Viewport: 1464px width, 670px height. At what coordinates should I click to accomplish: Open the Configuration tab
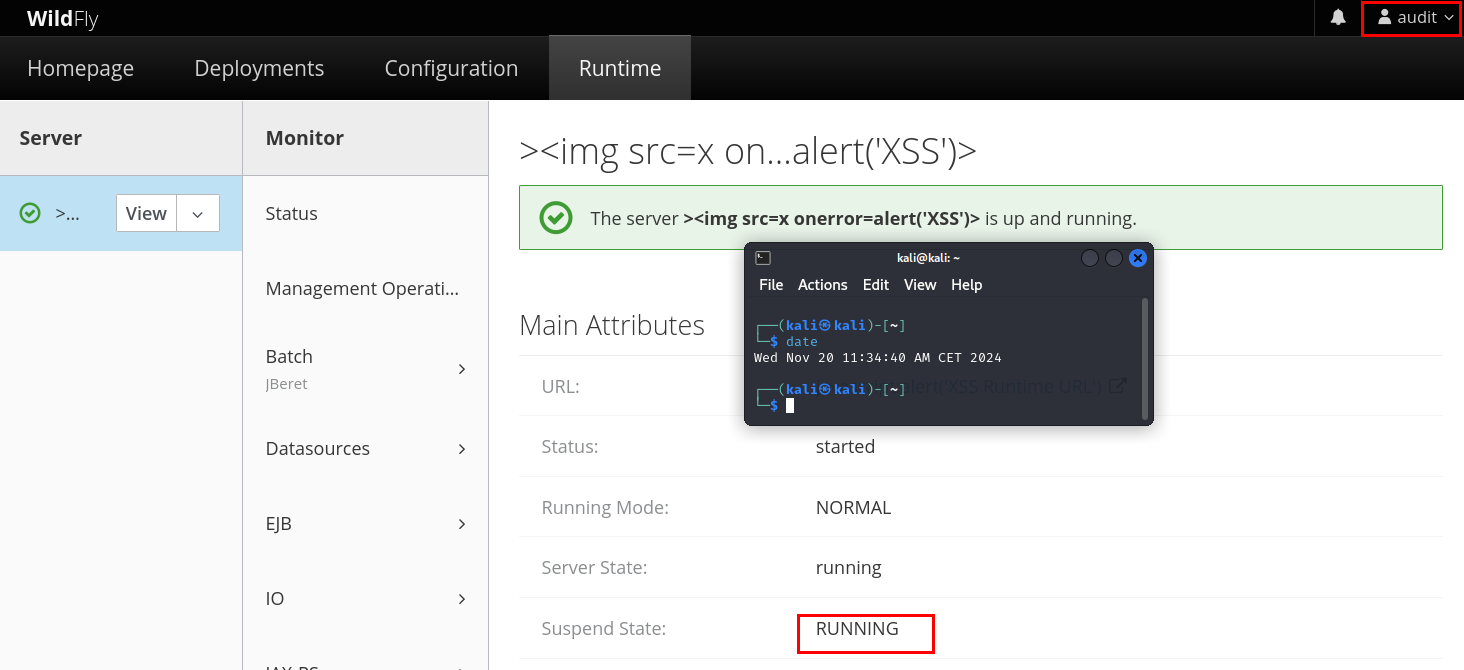[451, 68]
